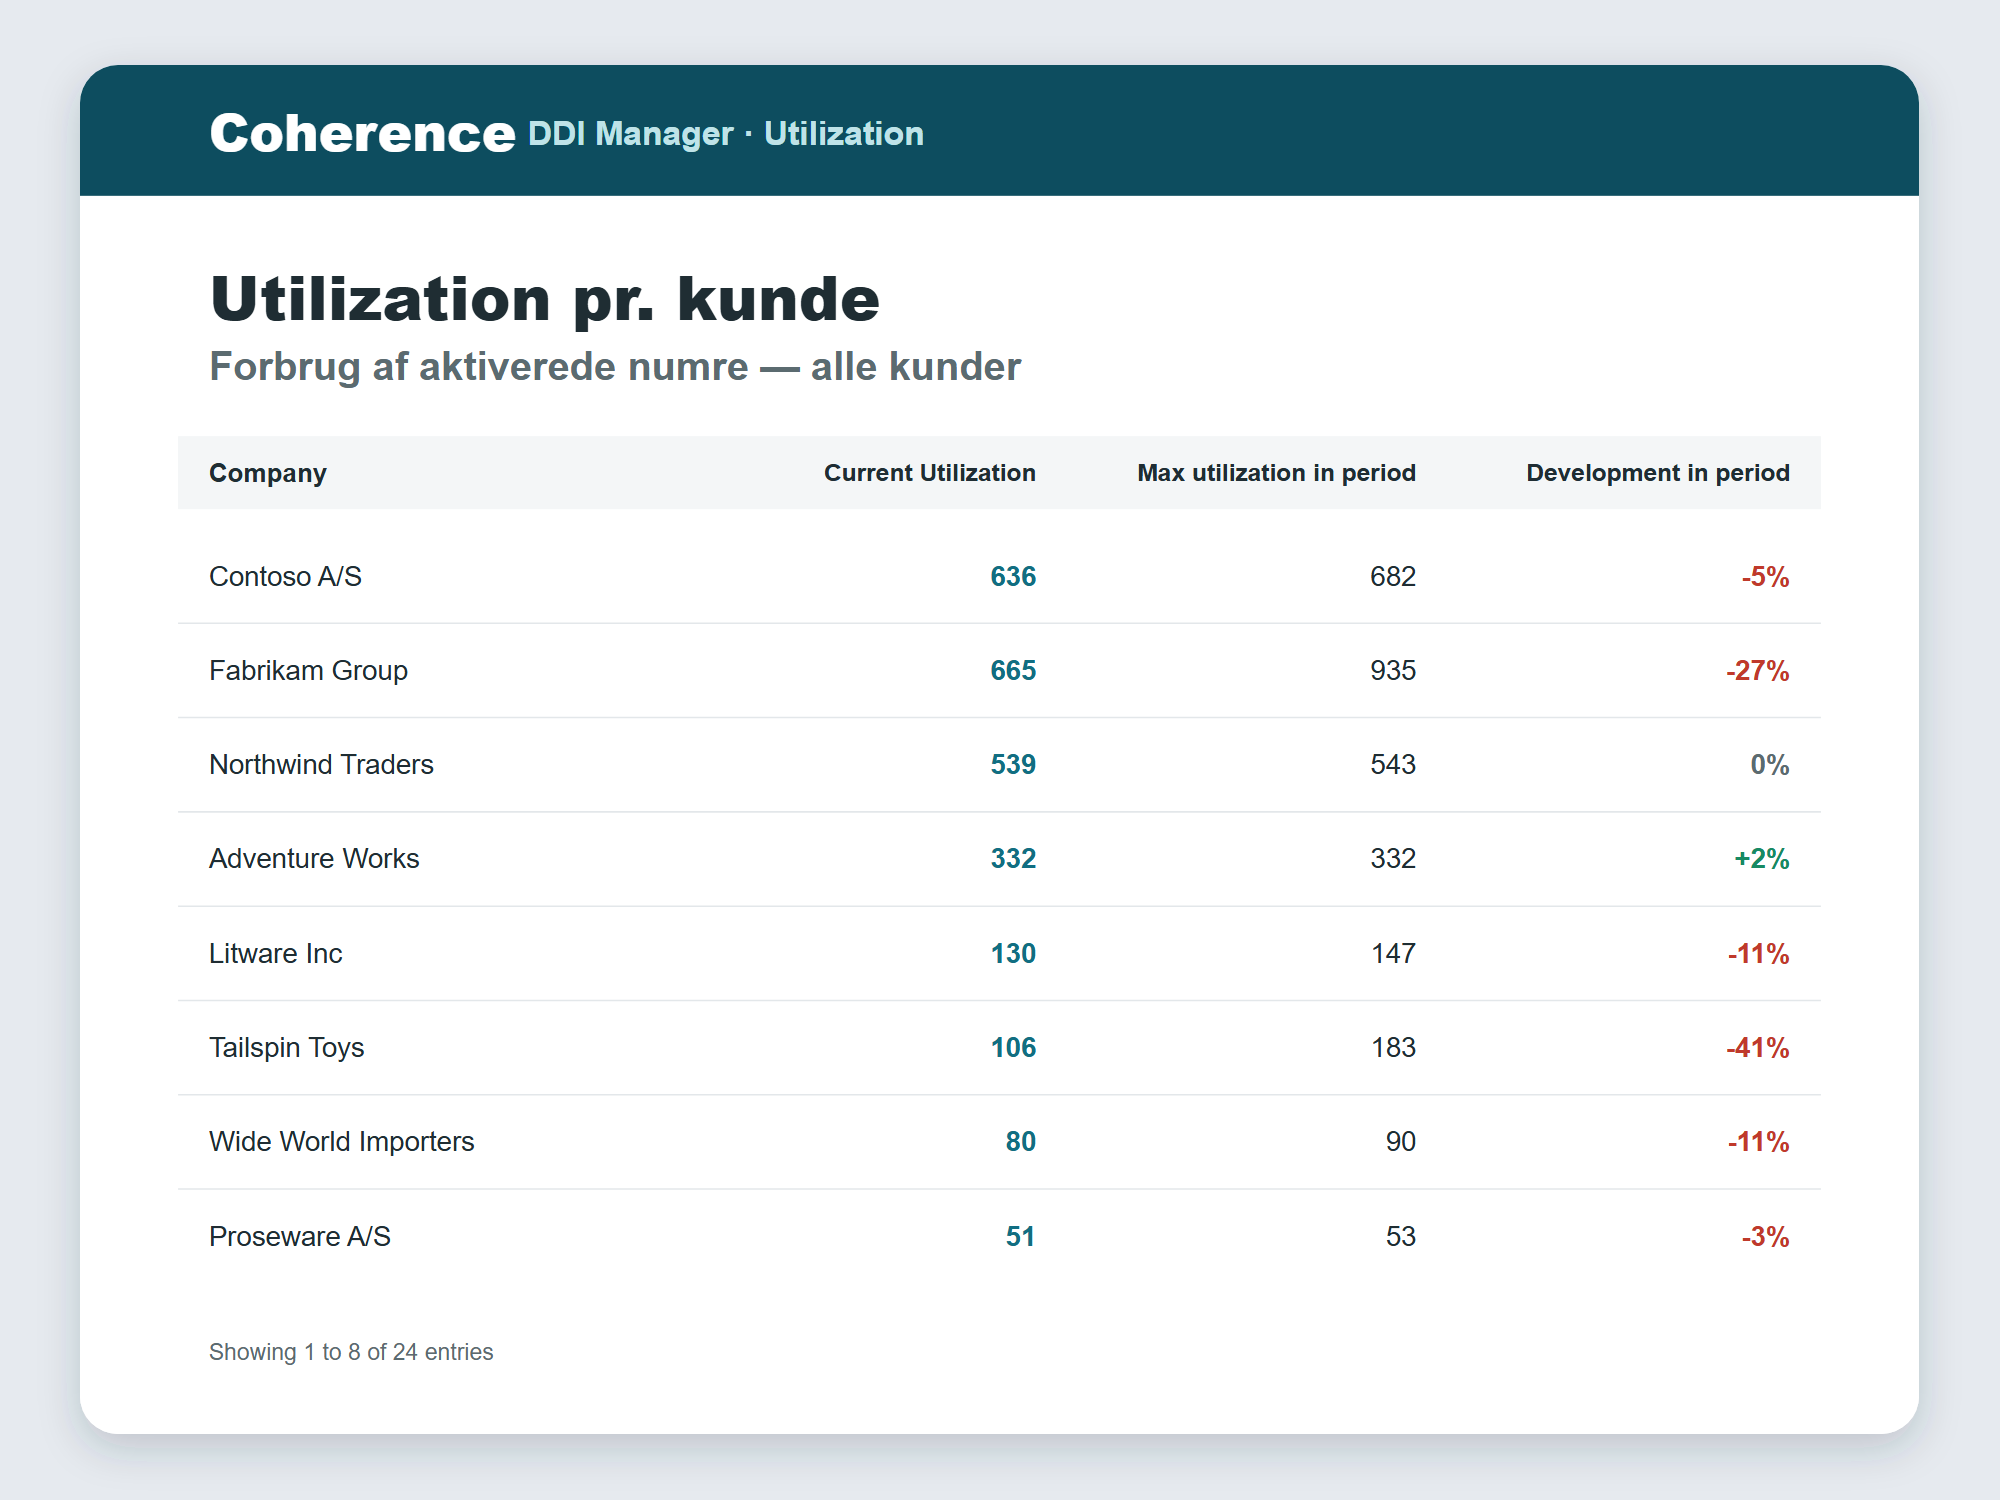The image size is (2000, 1500).
Task: Click Wide World Importers -11% development value
Action: [x=1759, y=1142]
